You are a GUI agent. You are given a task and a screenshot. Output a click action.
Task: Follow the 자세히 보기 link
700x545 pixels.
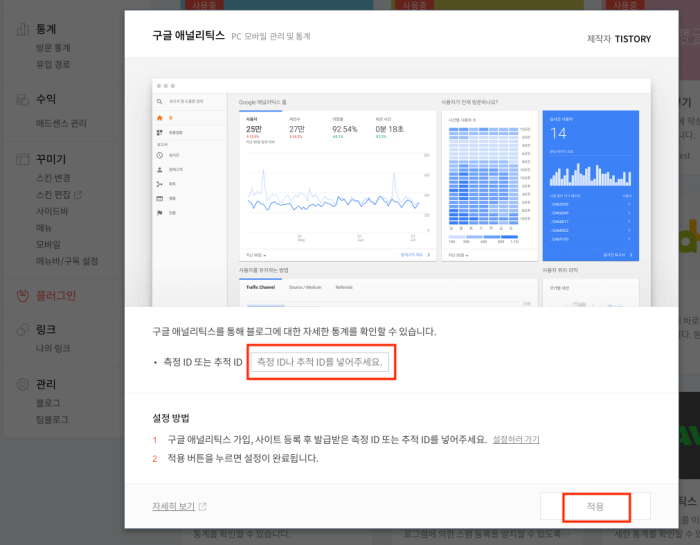[x=173, y=506]
